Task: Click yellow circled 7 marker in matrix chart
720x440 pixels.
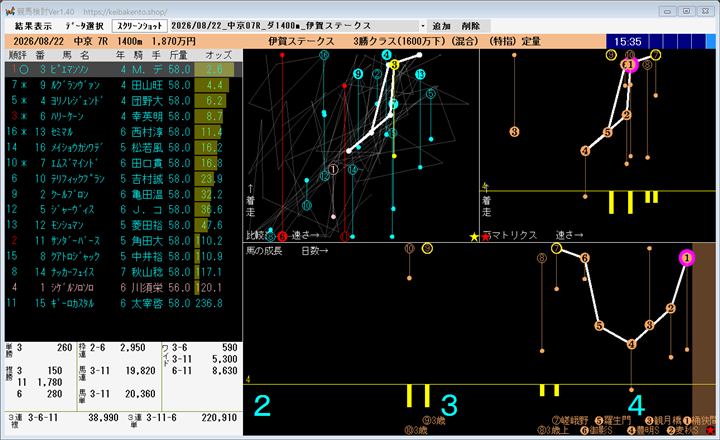Action: coord(656,55)
